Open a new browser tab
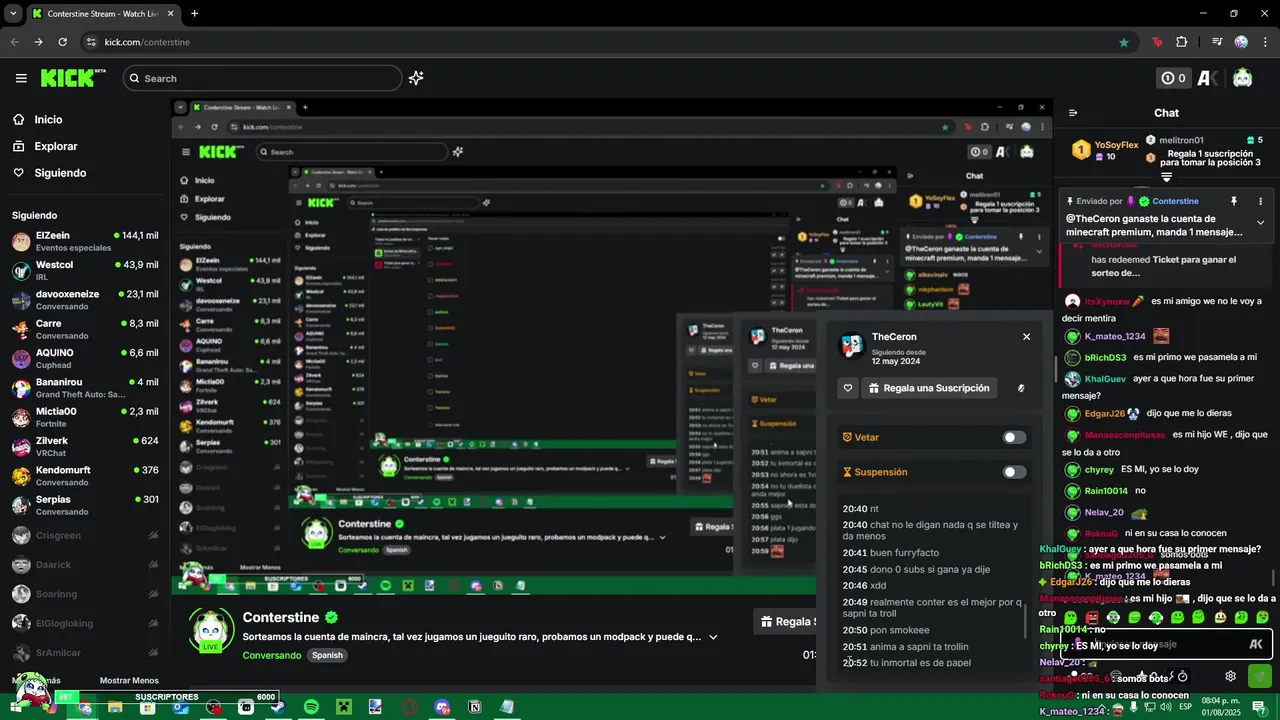1280x720 pixels. [194, 14]
